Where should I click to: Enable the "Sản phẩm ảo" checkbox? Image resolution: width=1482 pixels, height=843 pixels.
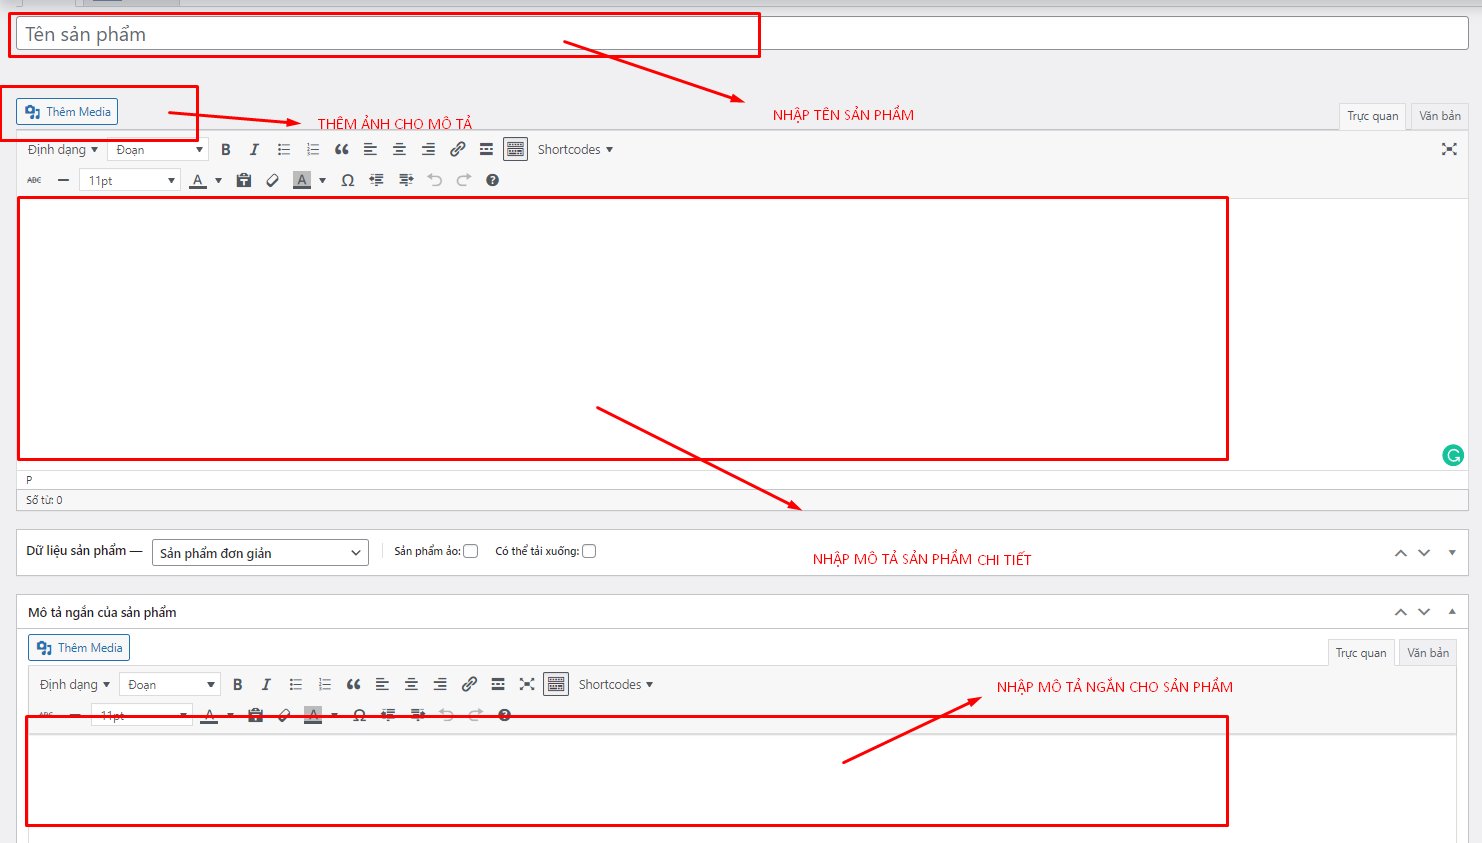point(471,551)
